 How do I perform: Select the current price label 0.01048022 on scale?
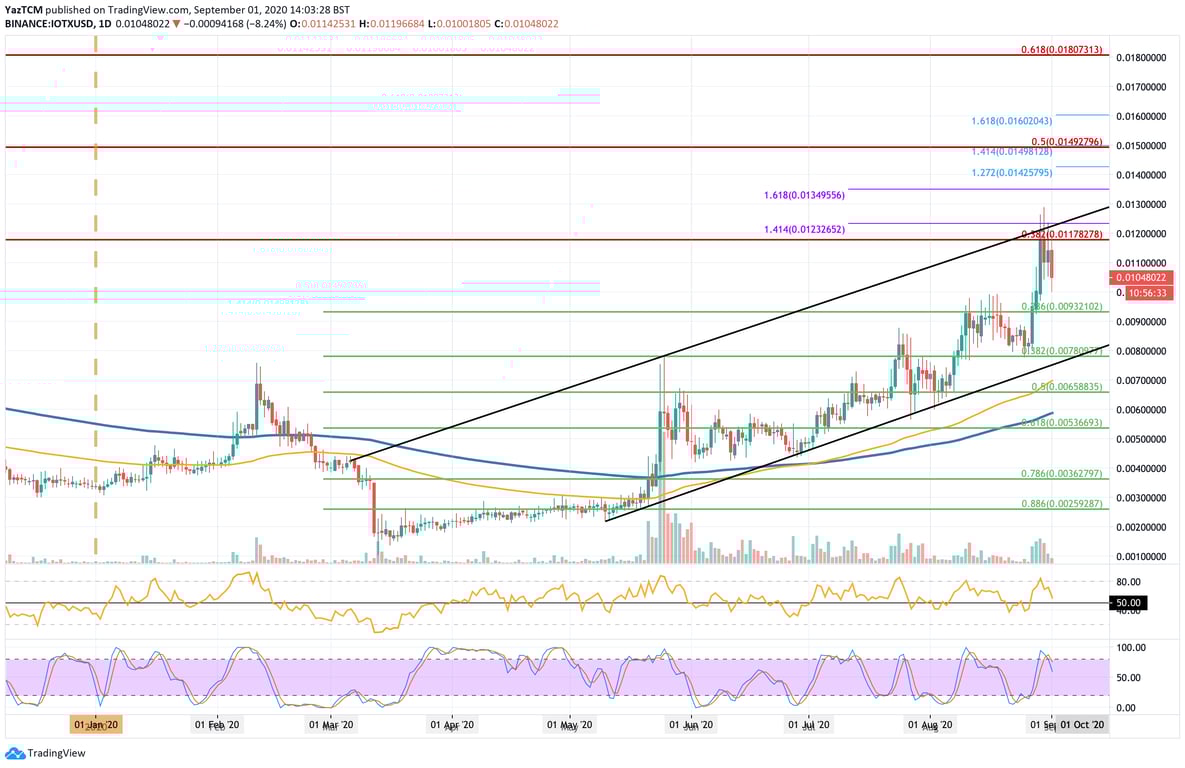[1144, 277]
